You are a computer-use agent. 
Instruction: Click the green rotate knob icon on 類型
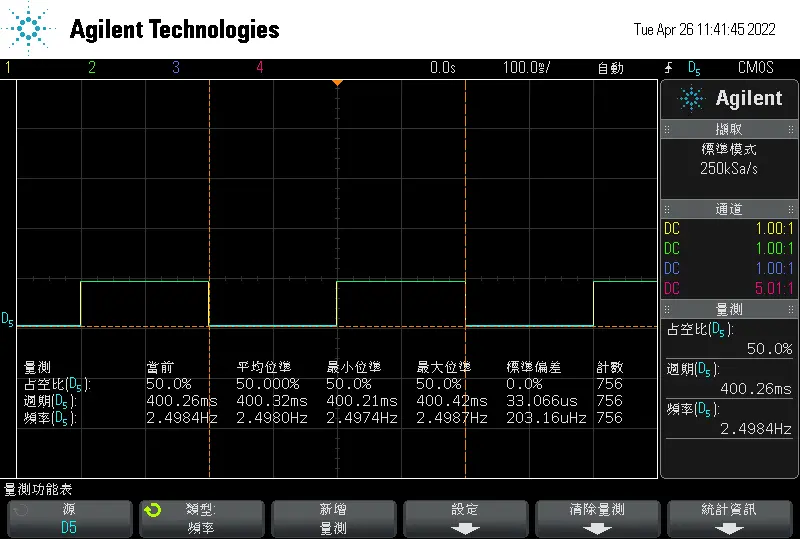[153, 510]
